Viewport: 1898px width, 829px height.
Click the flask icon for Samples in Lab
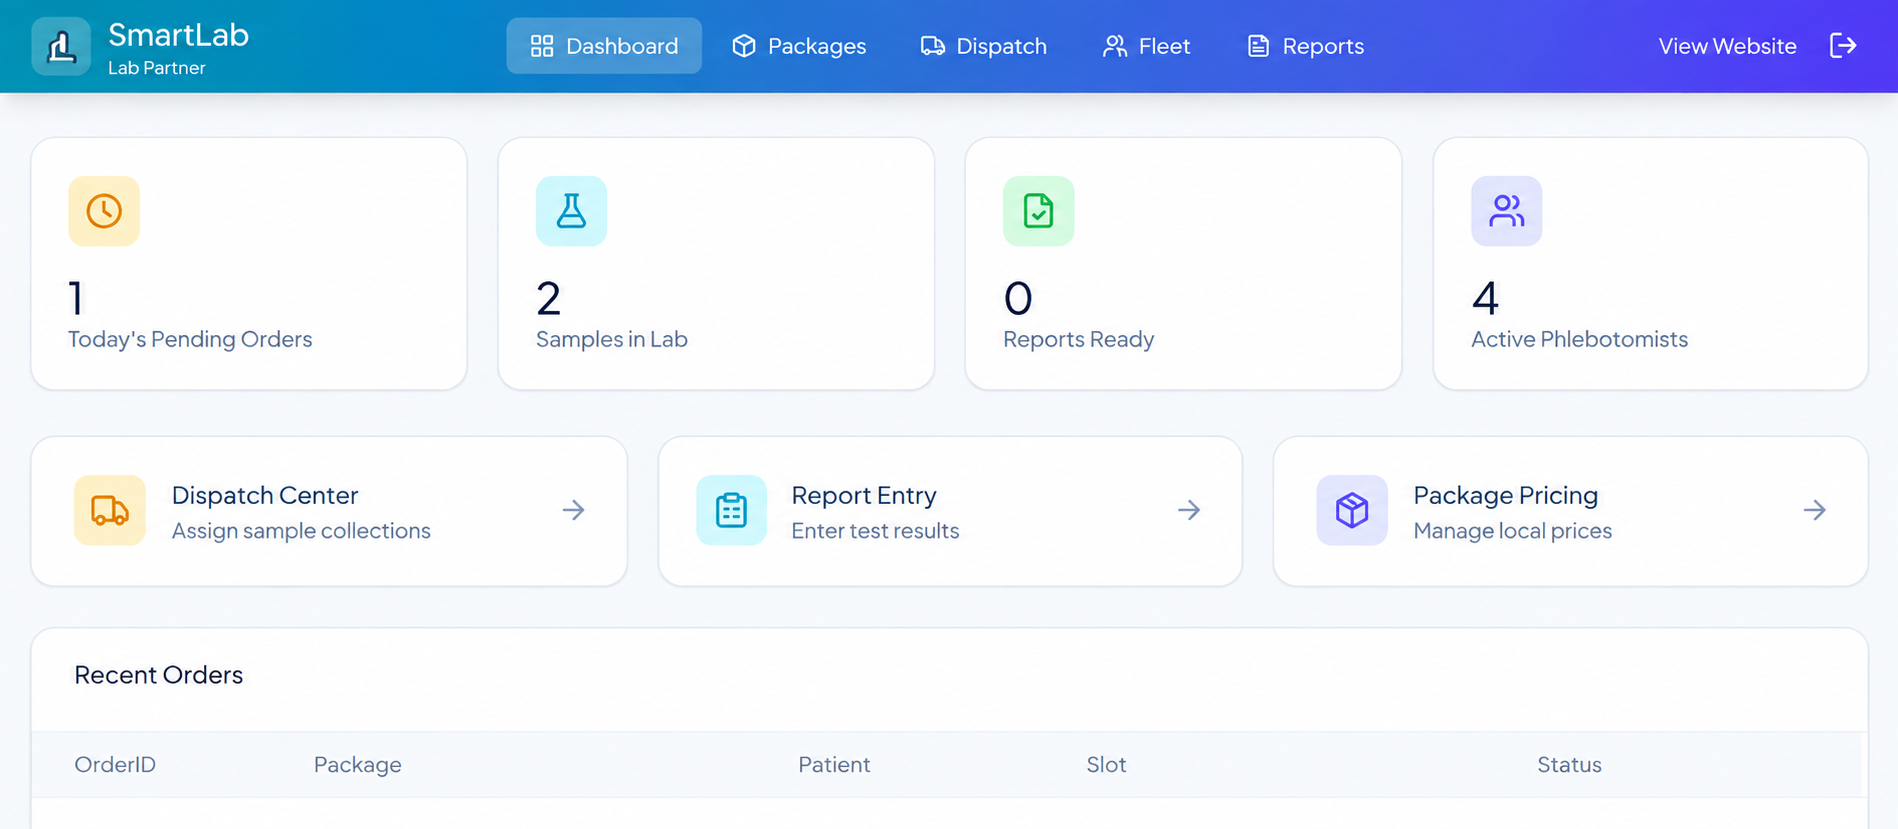click(x=571, y=211)
